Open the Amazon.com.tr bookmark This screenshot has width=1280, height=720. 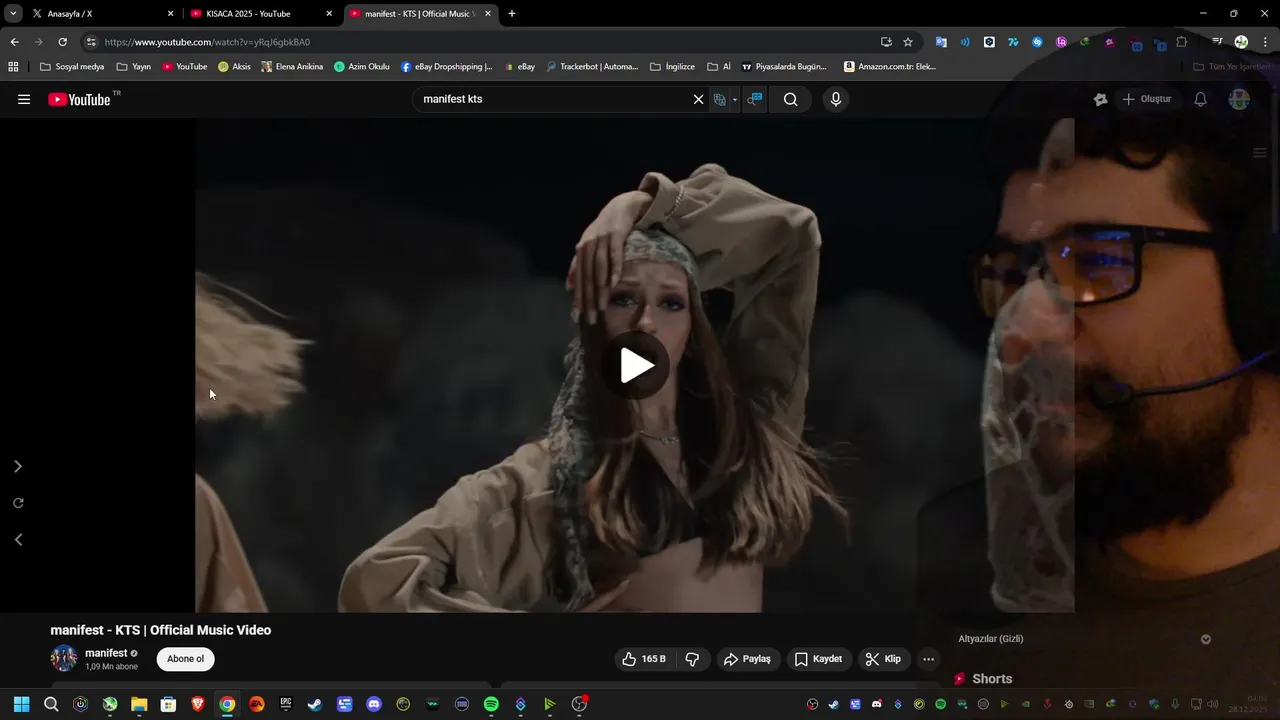tap(889, 67)
